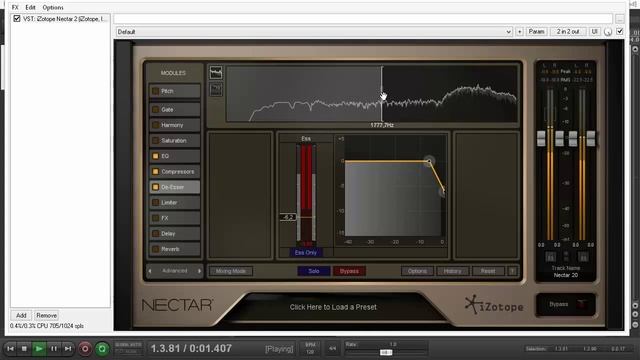The height and width of the screenshot is (360, 640).
Task: Open the Nectar help question mark
Action: [512, 271]
